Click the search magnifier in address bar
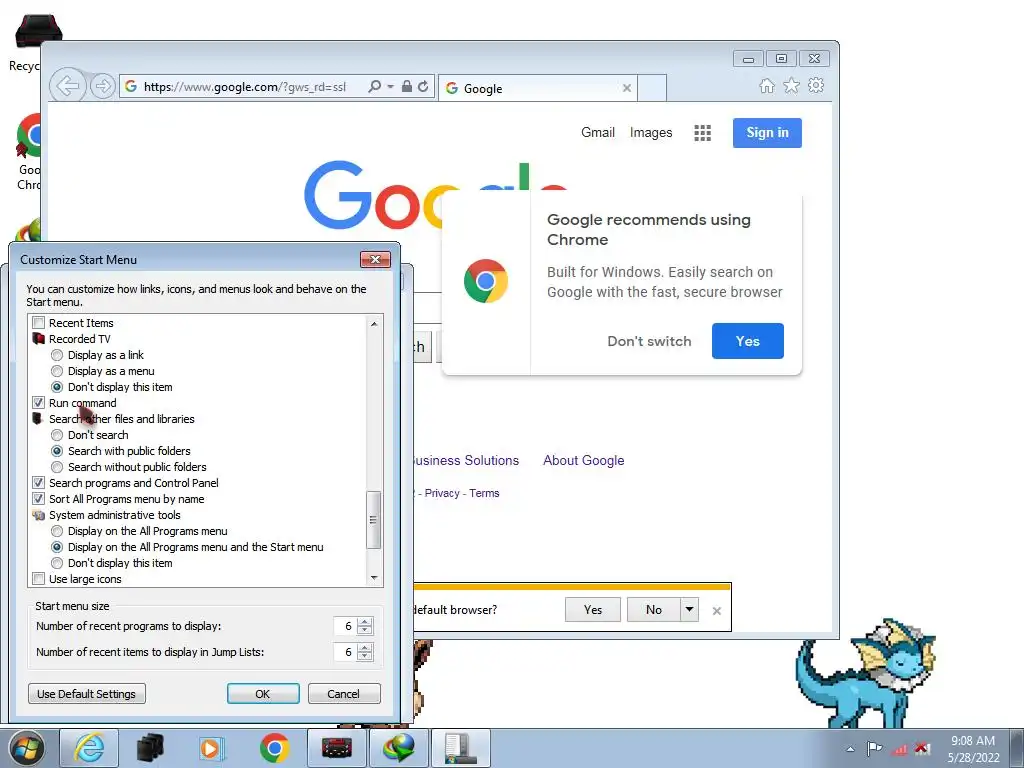Image resolution: width=1024 pixels, height=768 pixels. point(375,86)
